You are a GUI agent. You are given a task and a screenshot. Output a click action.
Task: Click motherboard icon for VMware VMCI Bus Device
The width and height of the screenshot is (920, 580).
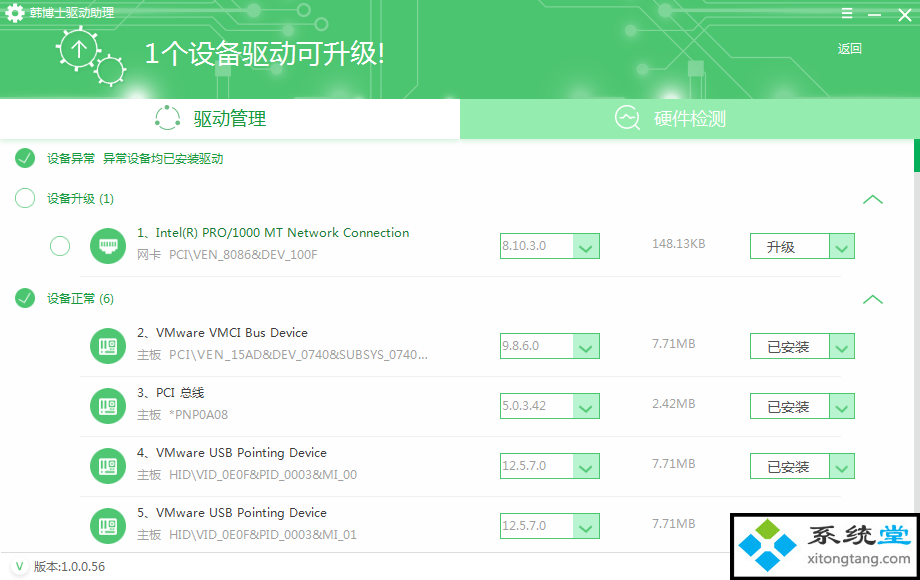pos(108,346)
